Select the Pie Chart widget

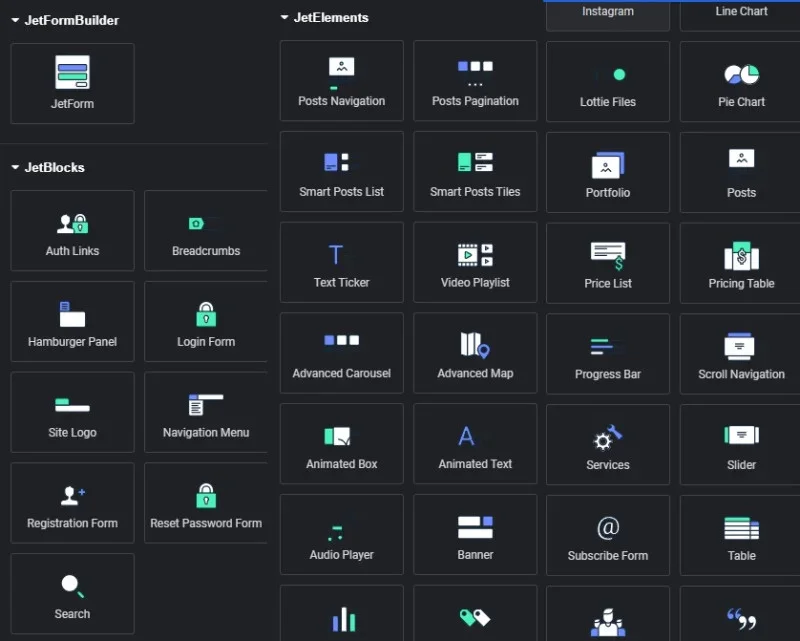click(x=741, y=82)
